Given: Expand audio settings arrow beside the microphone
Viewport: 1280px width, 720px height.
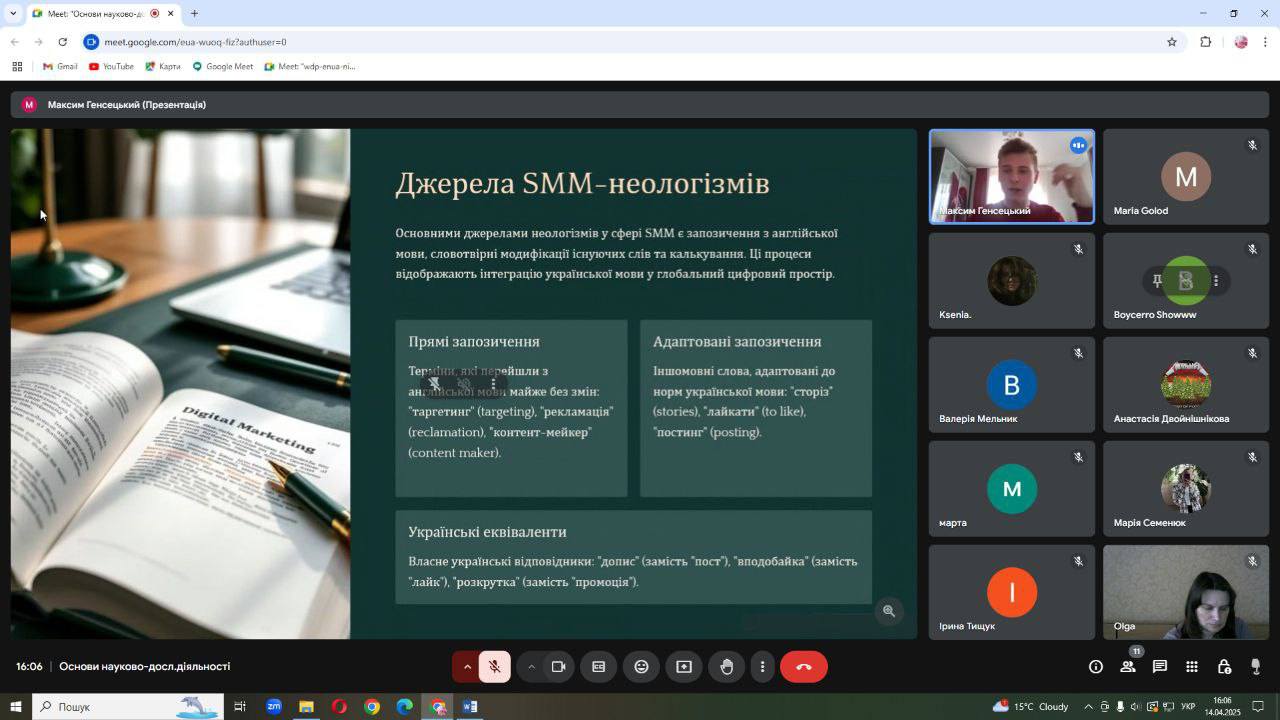Looking at the screenshot, I should (467, 667).
